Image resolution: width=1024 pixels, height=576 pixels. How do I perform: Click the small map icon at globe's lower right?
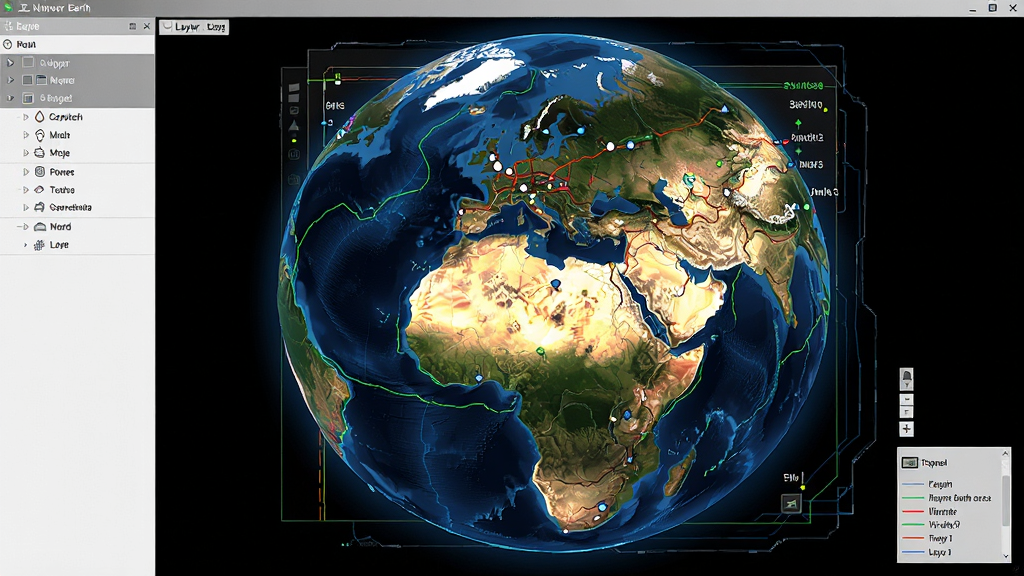pos(792,503)
